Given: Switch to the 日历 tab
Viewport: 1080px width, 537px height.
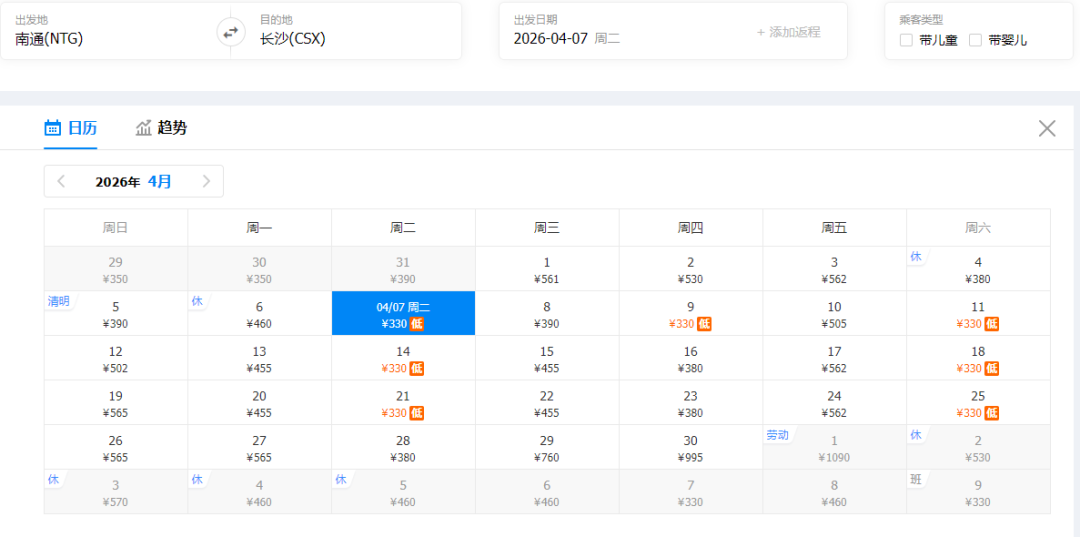Looking at the screenshot, I should [x=70, y=128].
